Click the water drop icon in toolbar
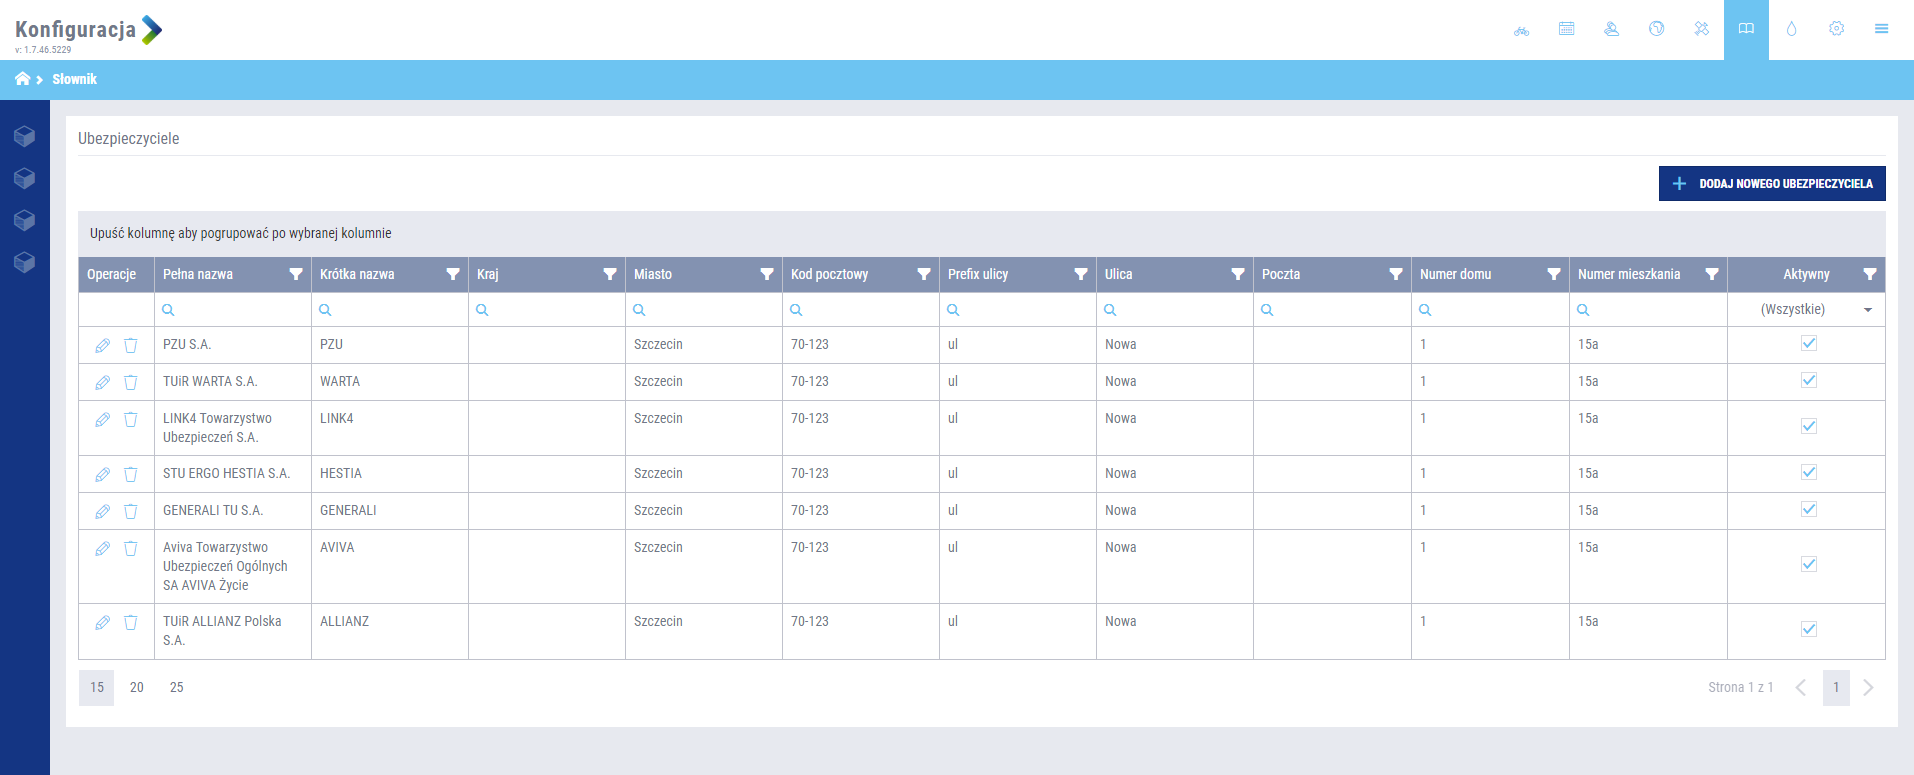The height and width of the screenshot is (775, 1914). pos(1791,29)
